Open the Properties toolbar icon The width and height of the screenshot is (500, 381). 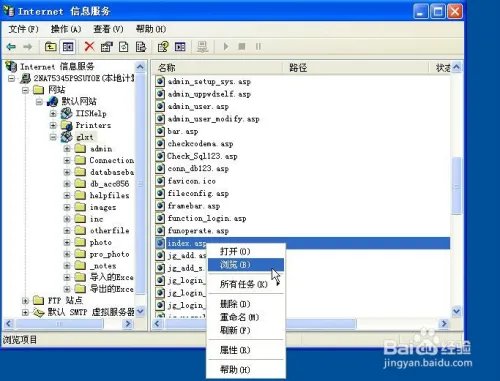pos(107,47)
